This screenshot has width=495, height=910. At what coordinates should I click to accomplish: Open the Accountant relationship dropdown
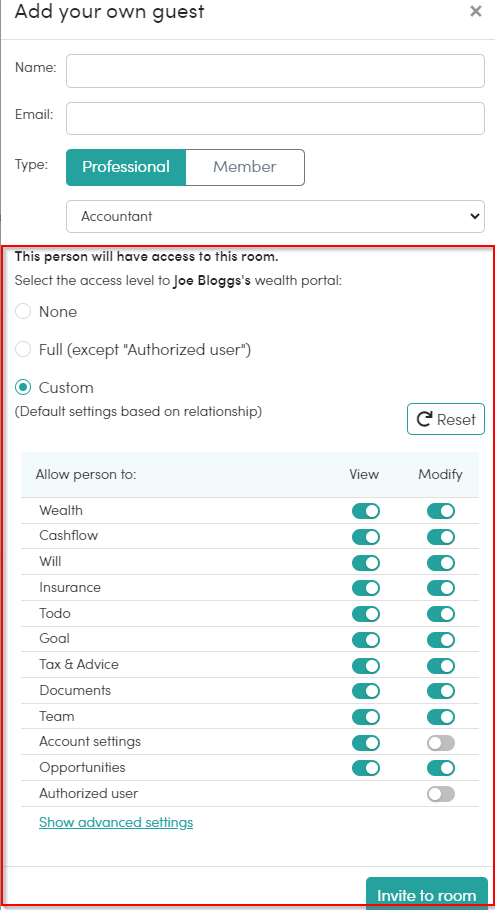tap(275, 216)
